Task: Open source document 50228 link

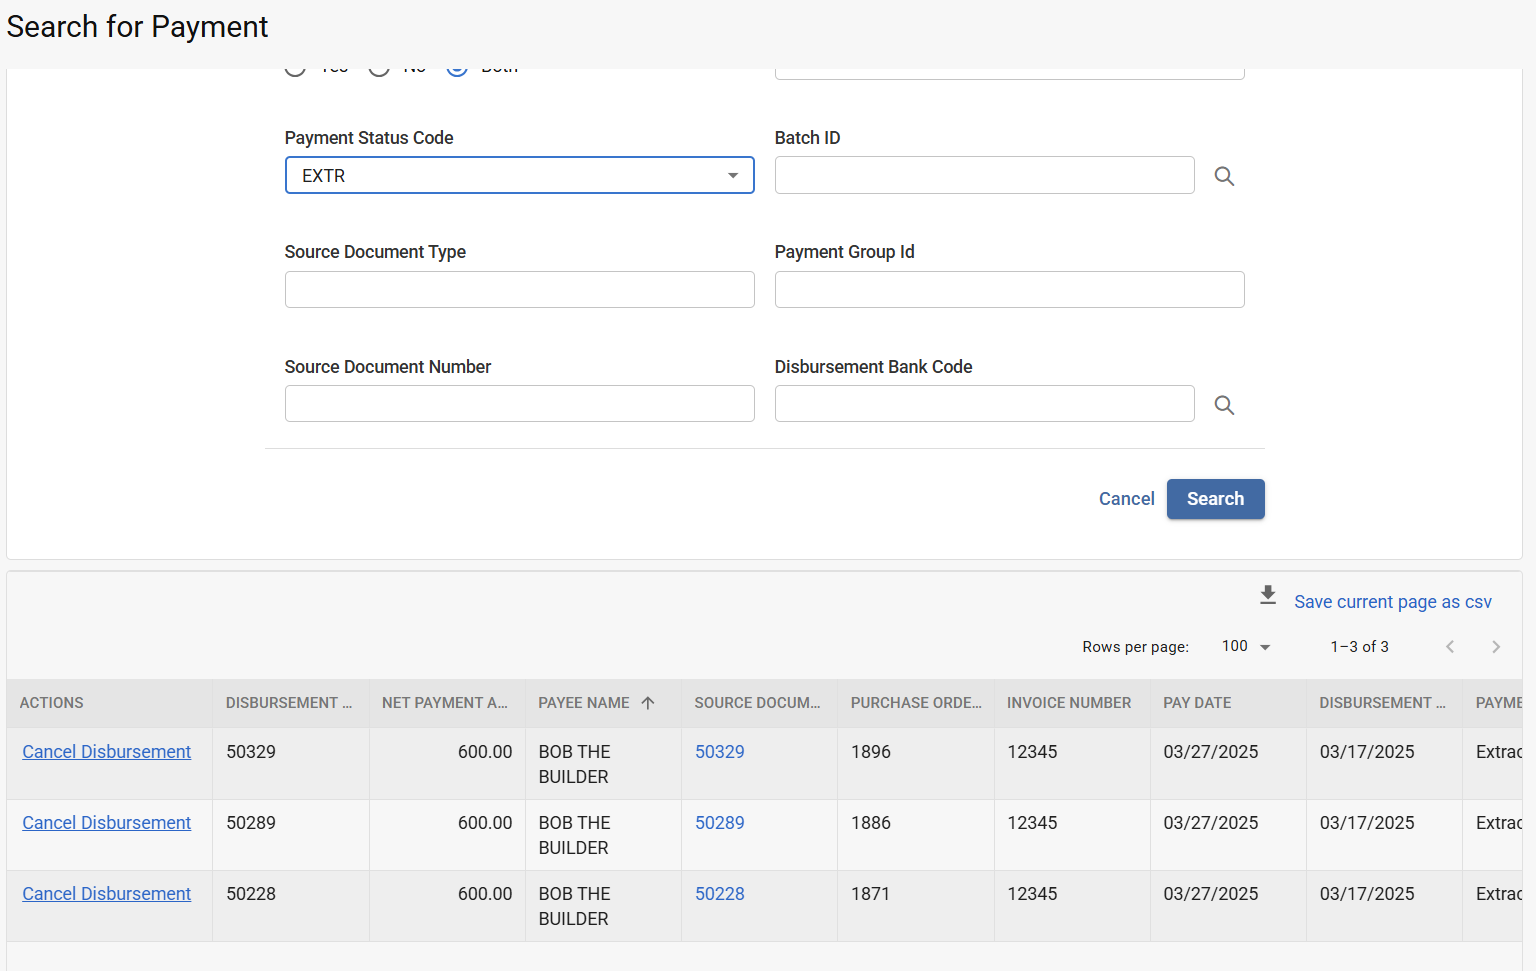Action: 719,894
